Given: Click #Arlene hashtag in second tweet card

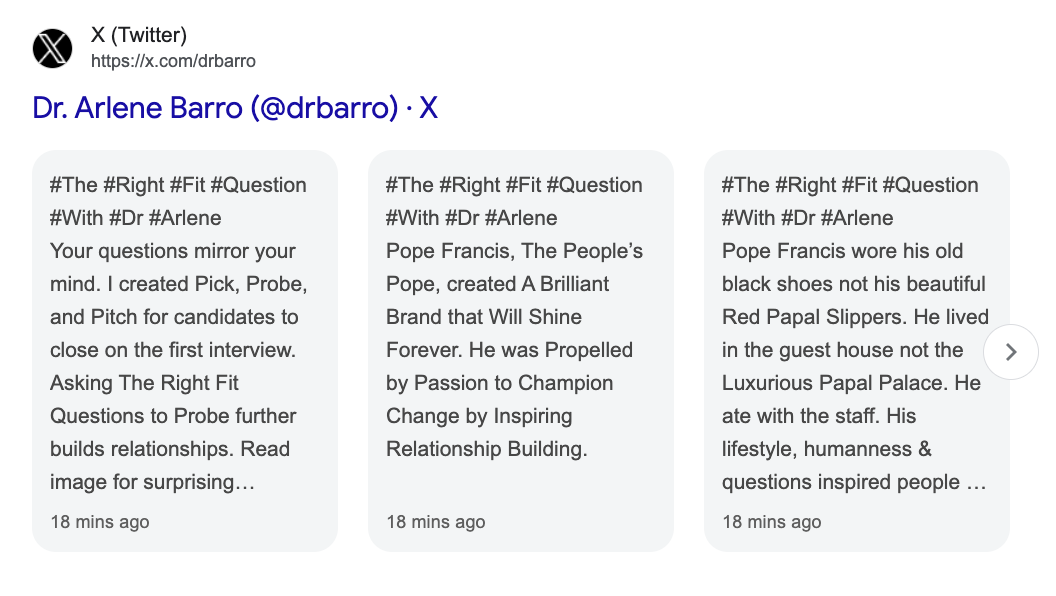Looking at the screenshot, I should point(521,218).
